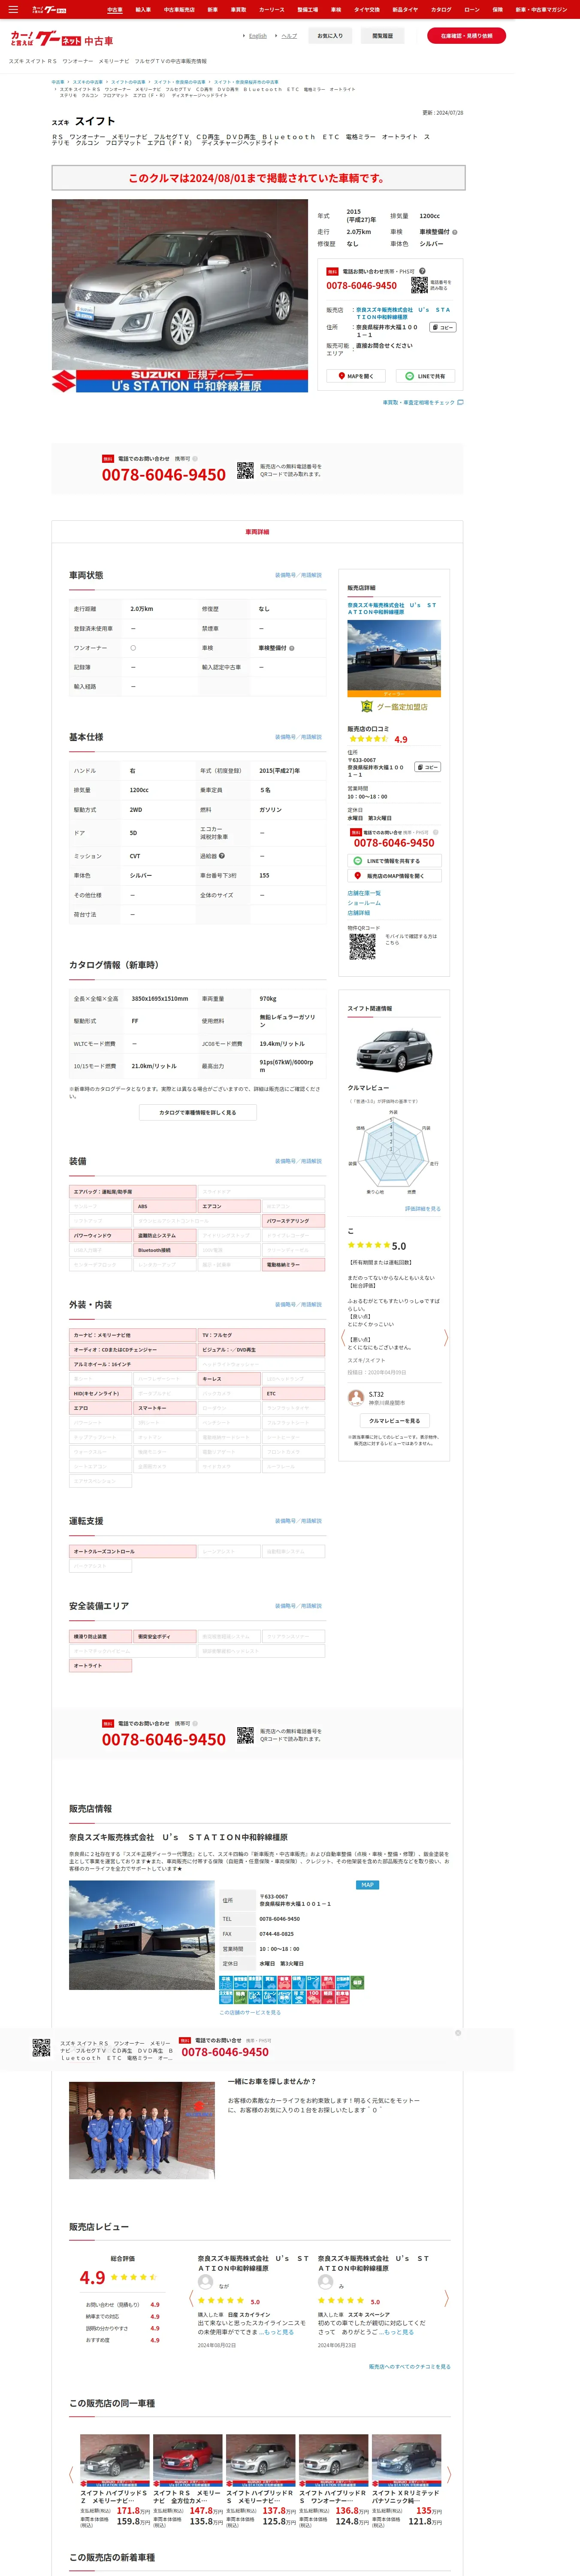Click LINEで共有 button
This screenshot has width=580, height=2576.
point(426,376)
